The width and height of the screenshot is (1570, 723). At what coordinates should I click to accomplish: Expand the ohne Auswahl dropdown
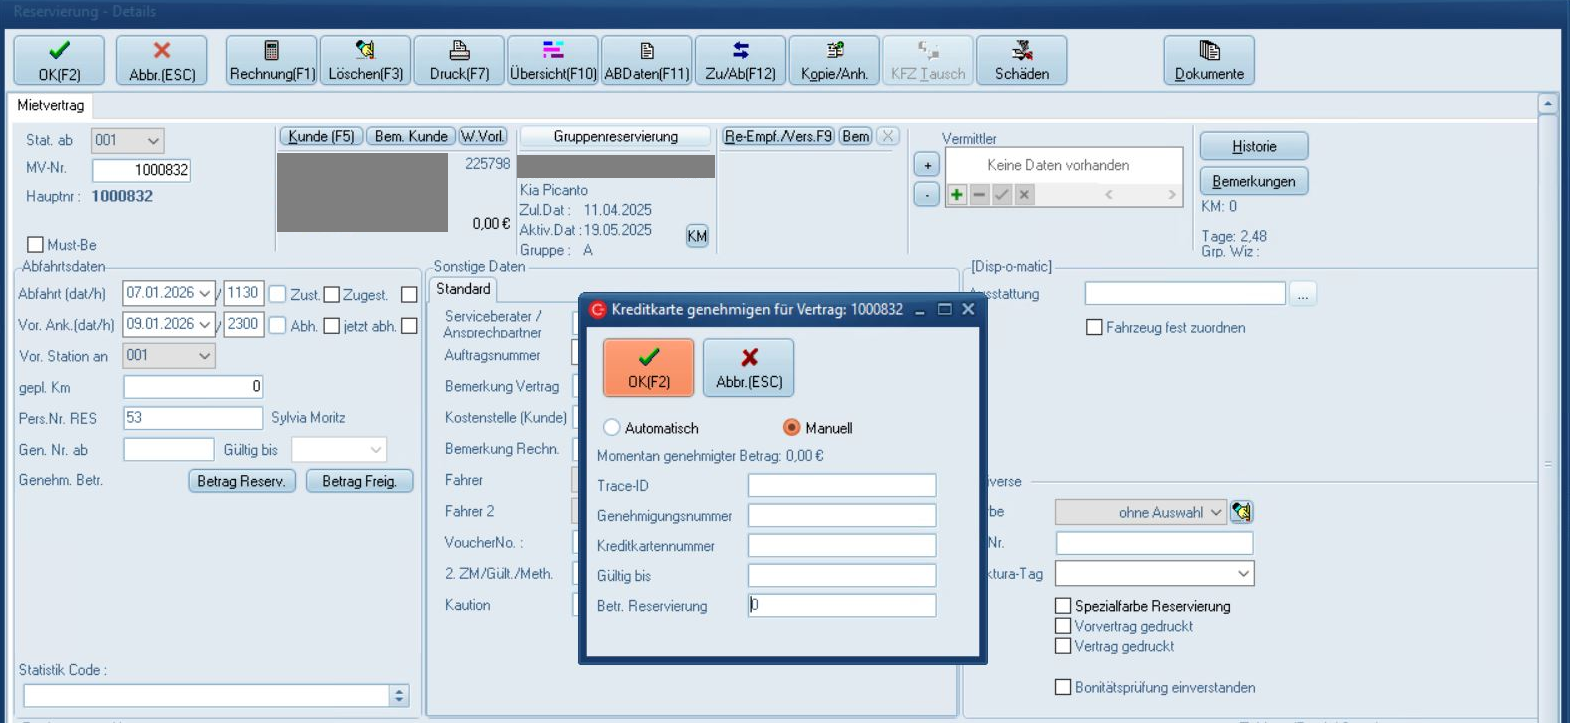pos(1216,512)
